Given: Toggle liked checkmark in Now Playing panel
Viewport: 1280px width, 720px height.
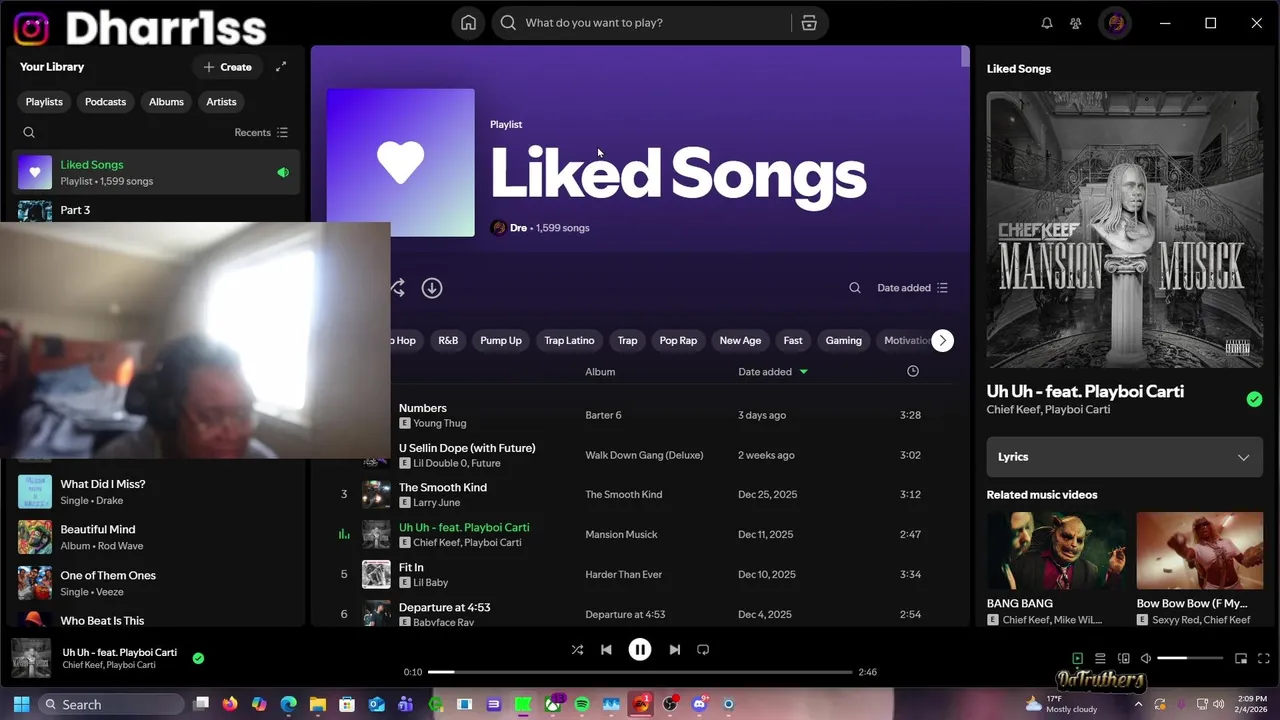Looking at the screenshot, I should (x=1254, y=399).
